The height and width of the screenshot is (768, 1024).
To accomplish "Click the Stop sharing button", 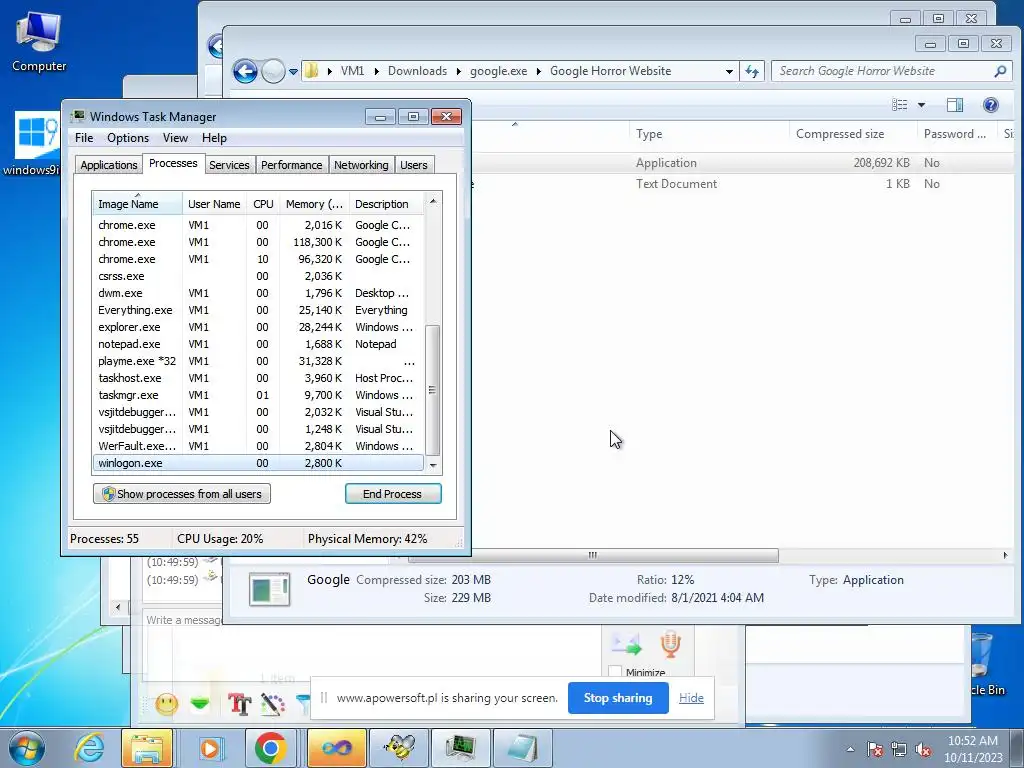I will pyautogui.click(x=618, y=697).
